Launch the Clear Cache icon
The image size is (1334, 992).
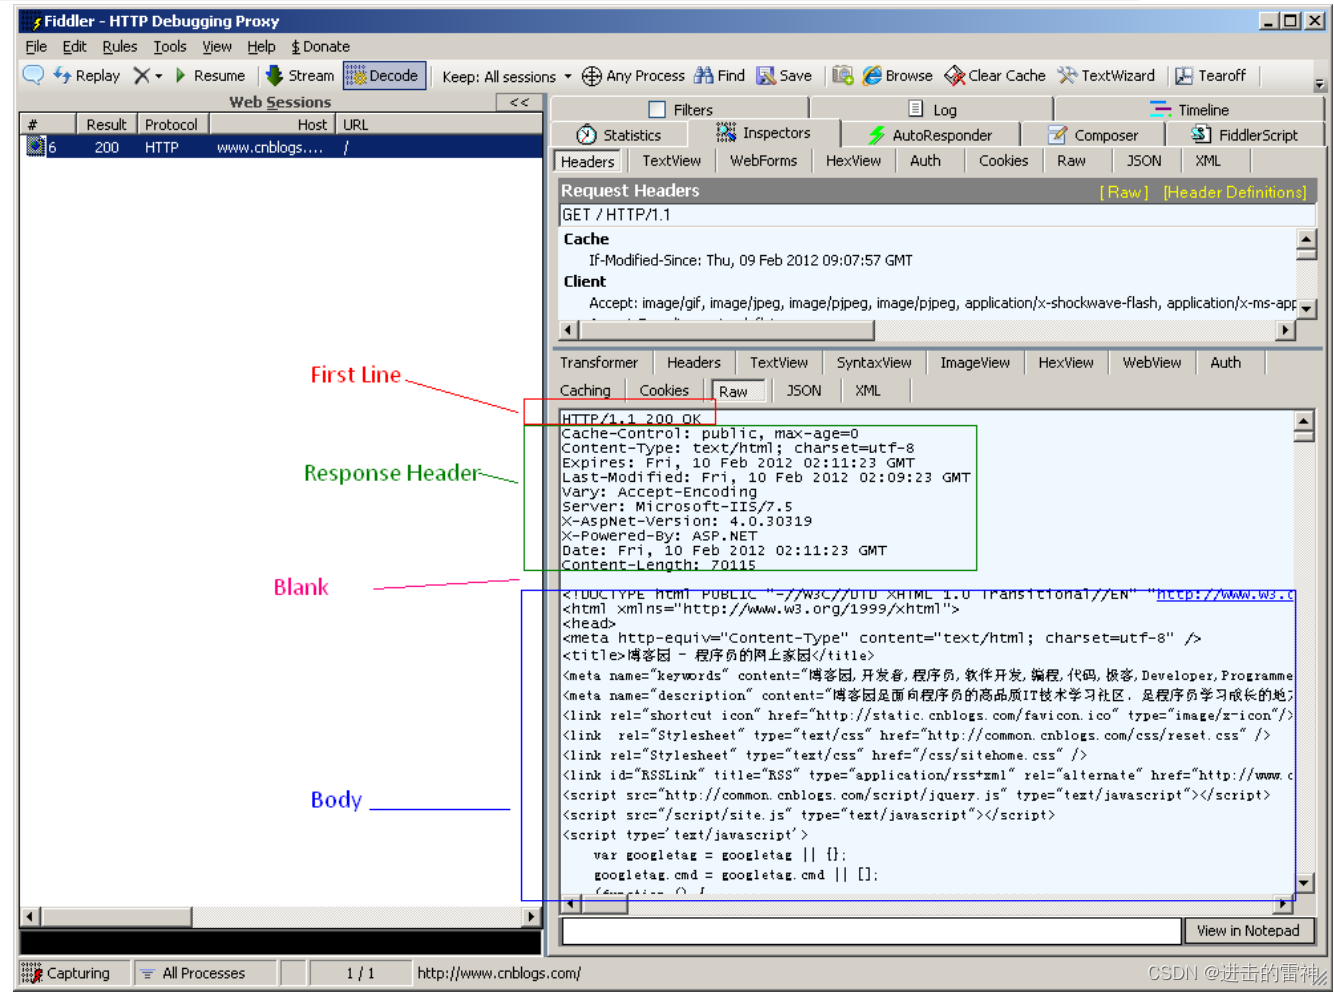tap(994, 75)
